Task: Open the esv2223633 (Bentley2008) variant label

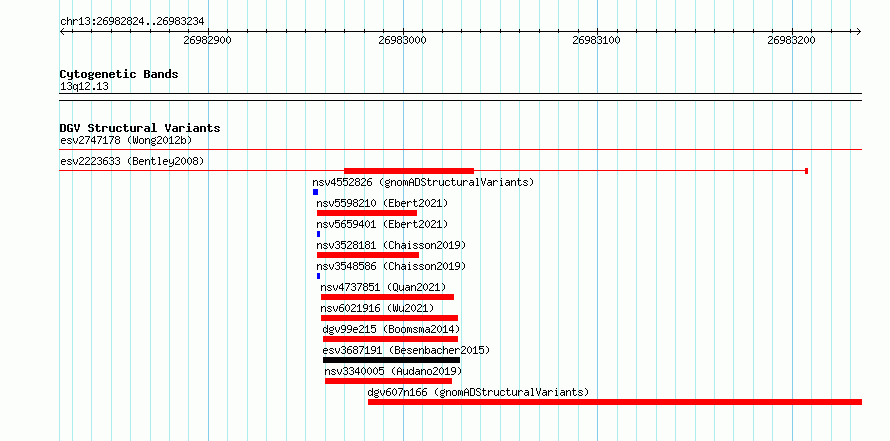Action: click(132, 162)
